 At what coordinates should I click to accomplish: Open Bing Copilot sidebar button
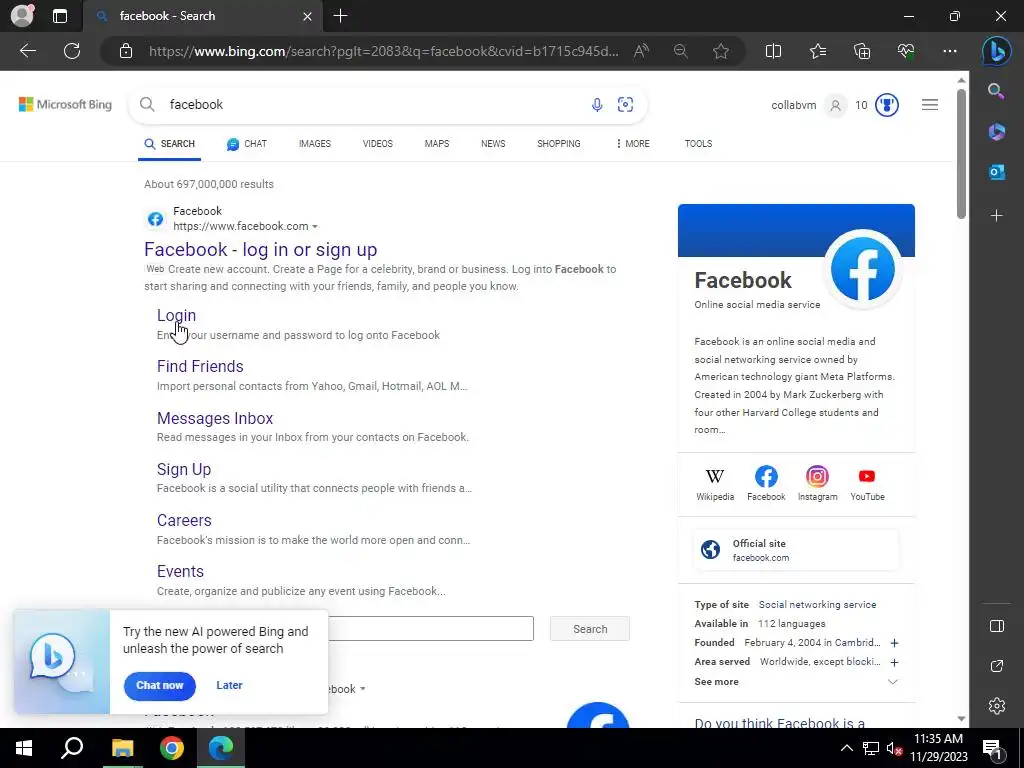click(997, 51)
